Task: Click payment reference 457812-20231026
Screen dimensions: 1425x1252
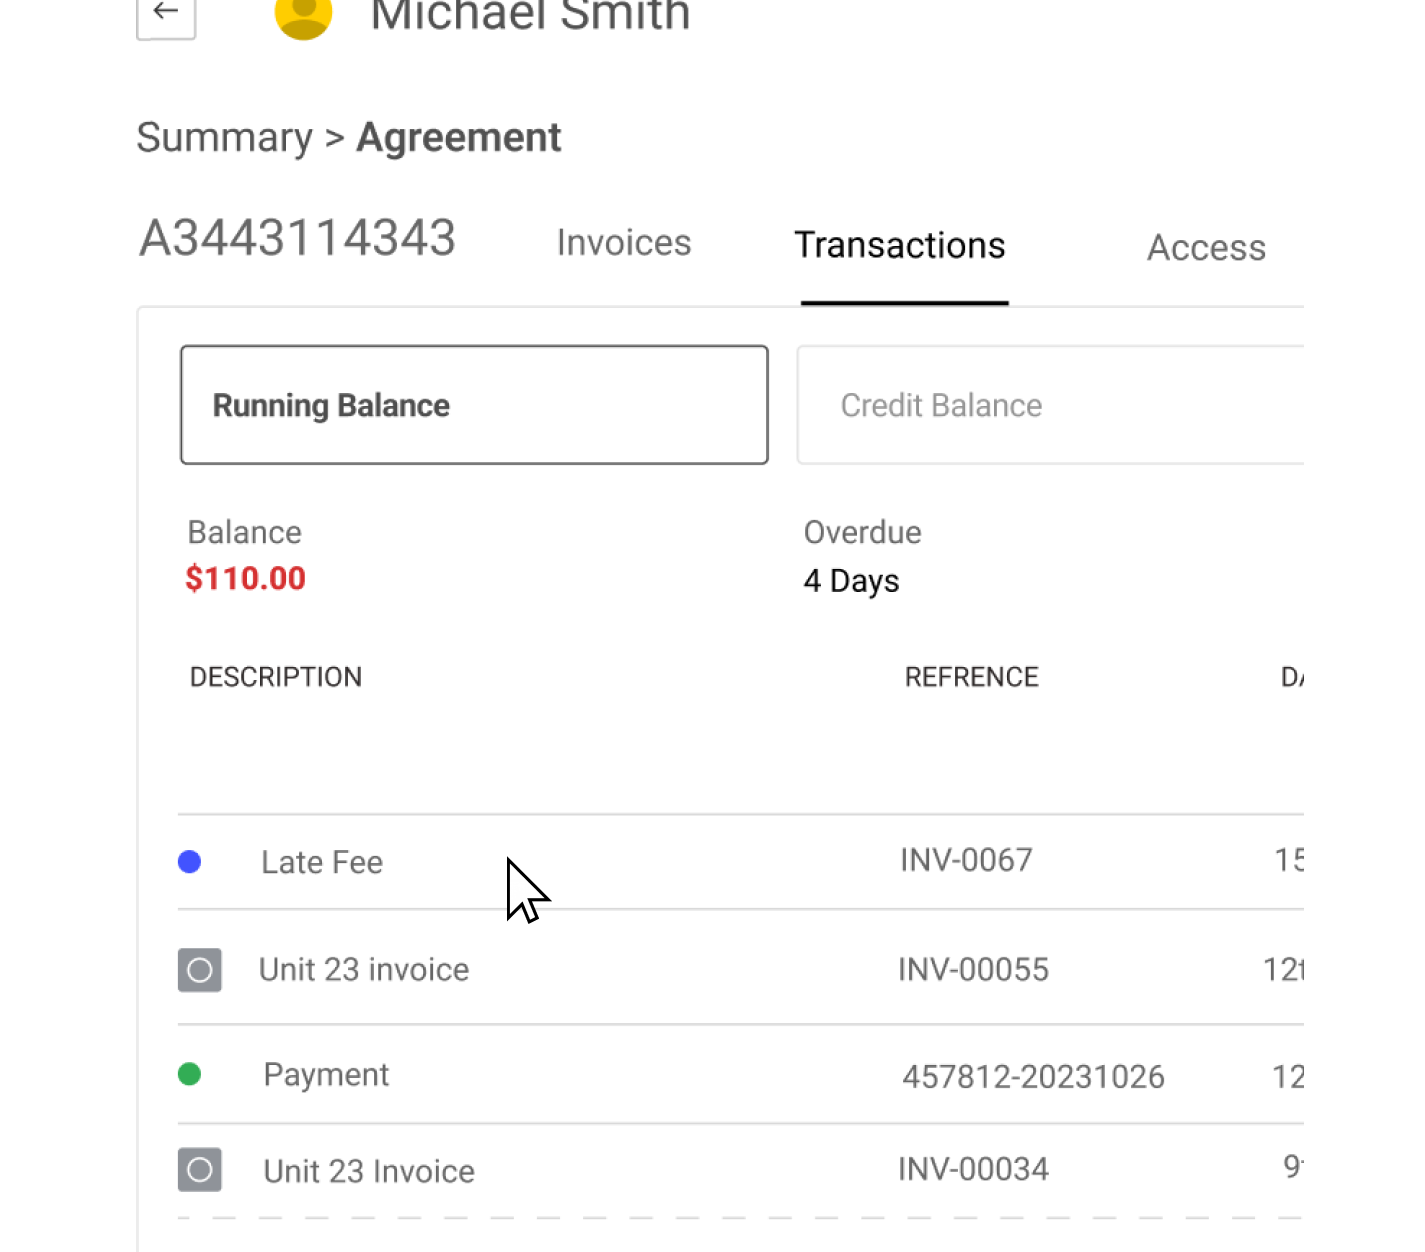Action: 1033,1076
